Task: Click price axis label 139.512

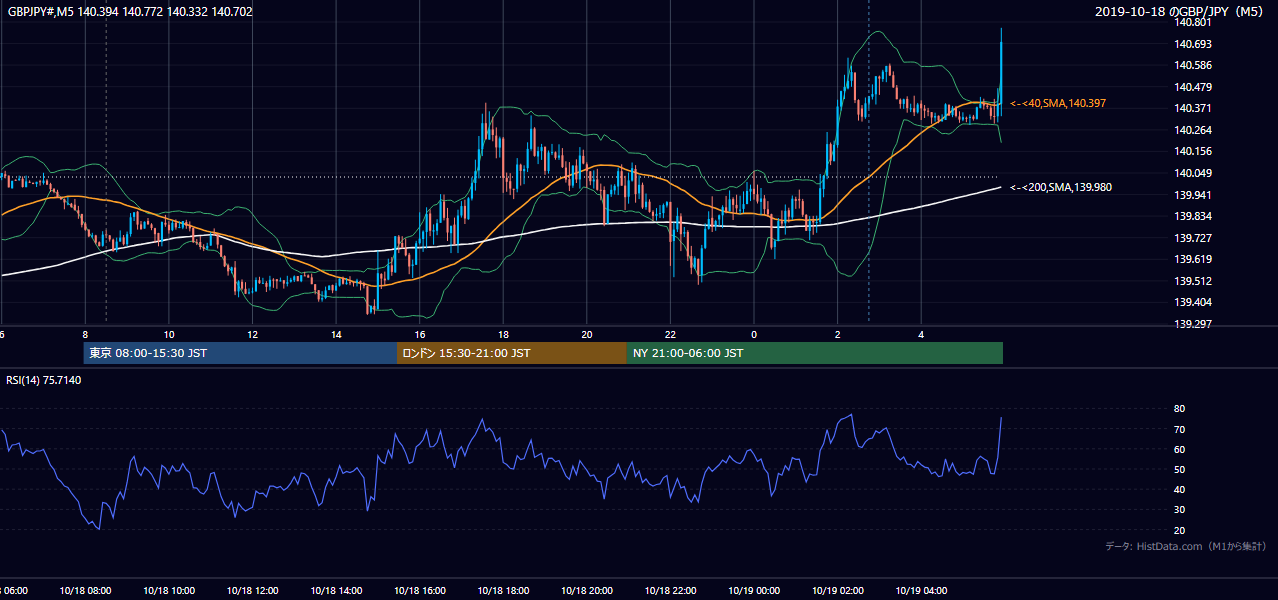Action: point(1194,281)
